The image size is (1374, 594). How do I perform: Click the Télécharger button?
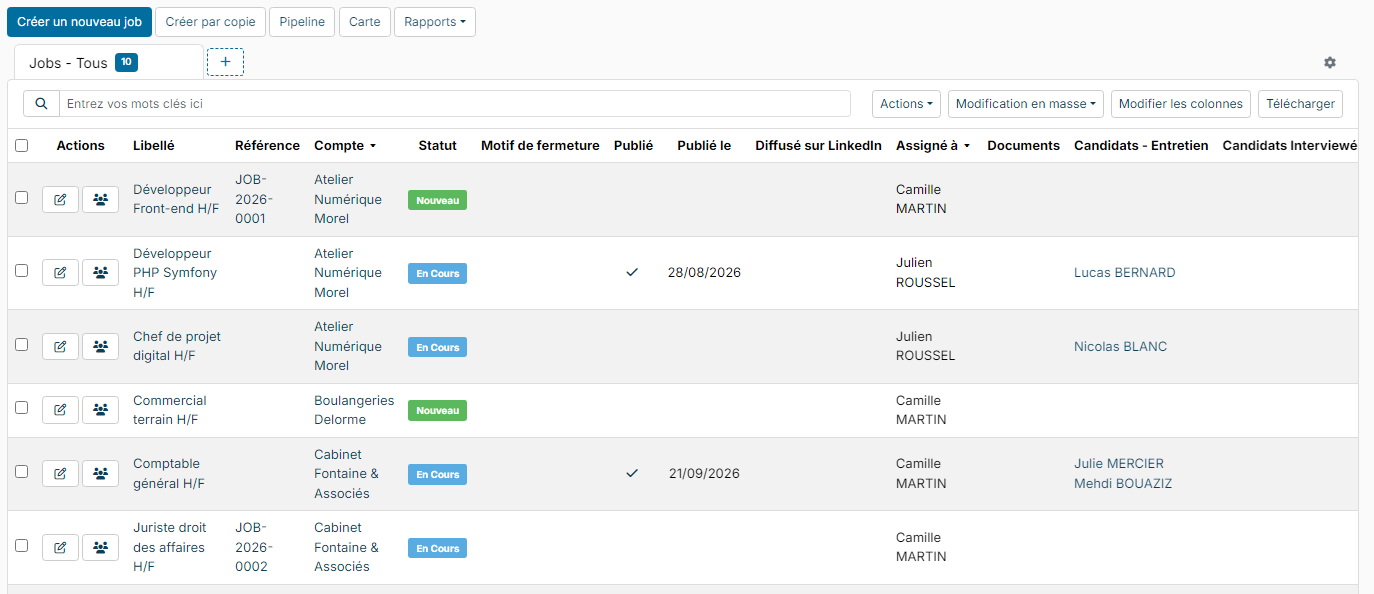click(x=1300, y=104)
